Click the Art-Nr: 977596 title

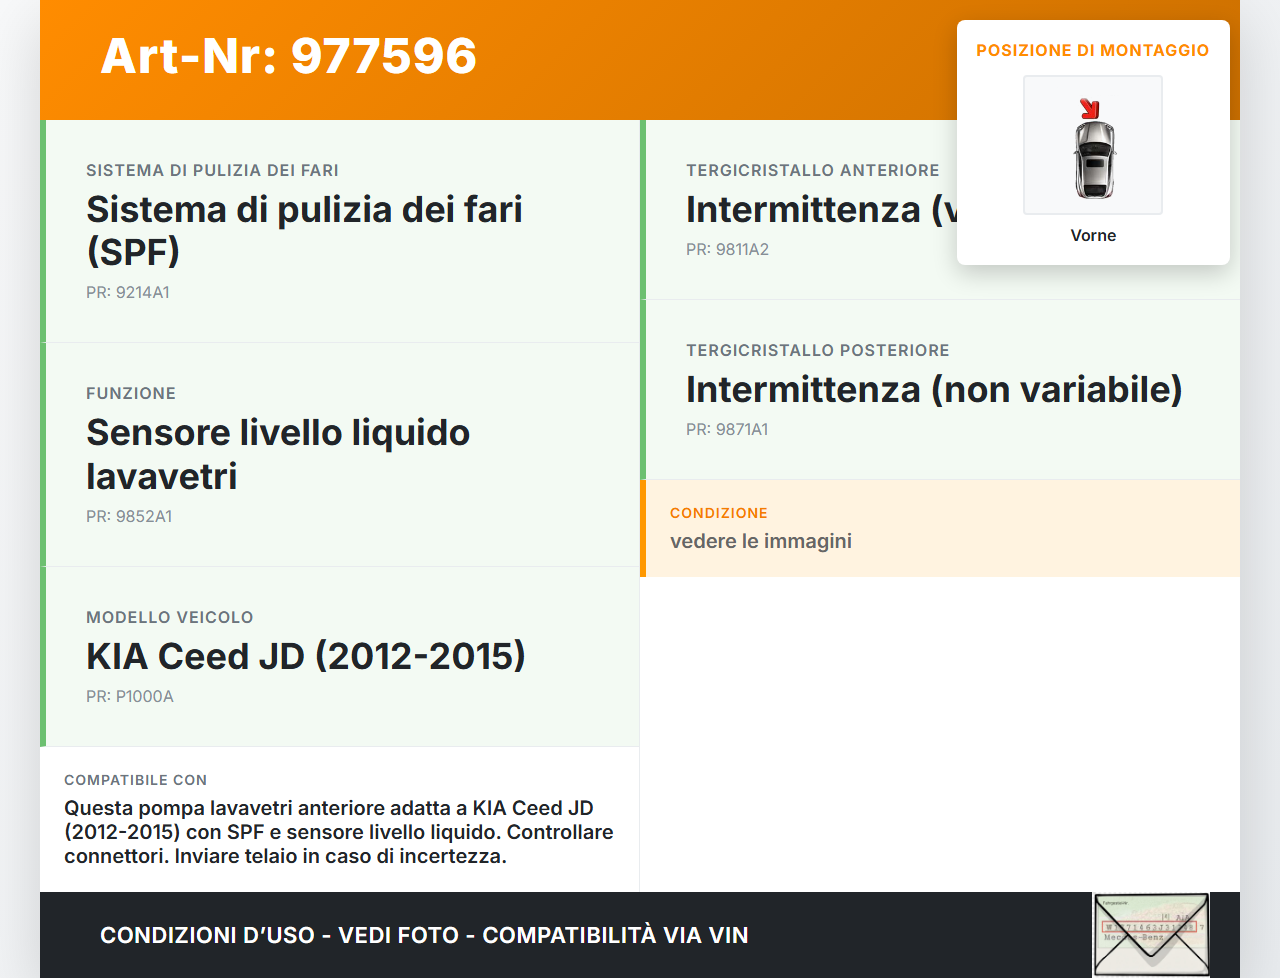[x=288, y=56]
